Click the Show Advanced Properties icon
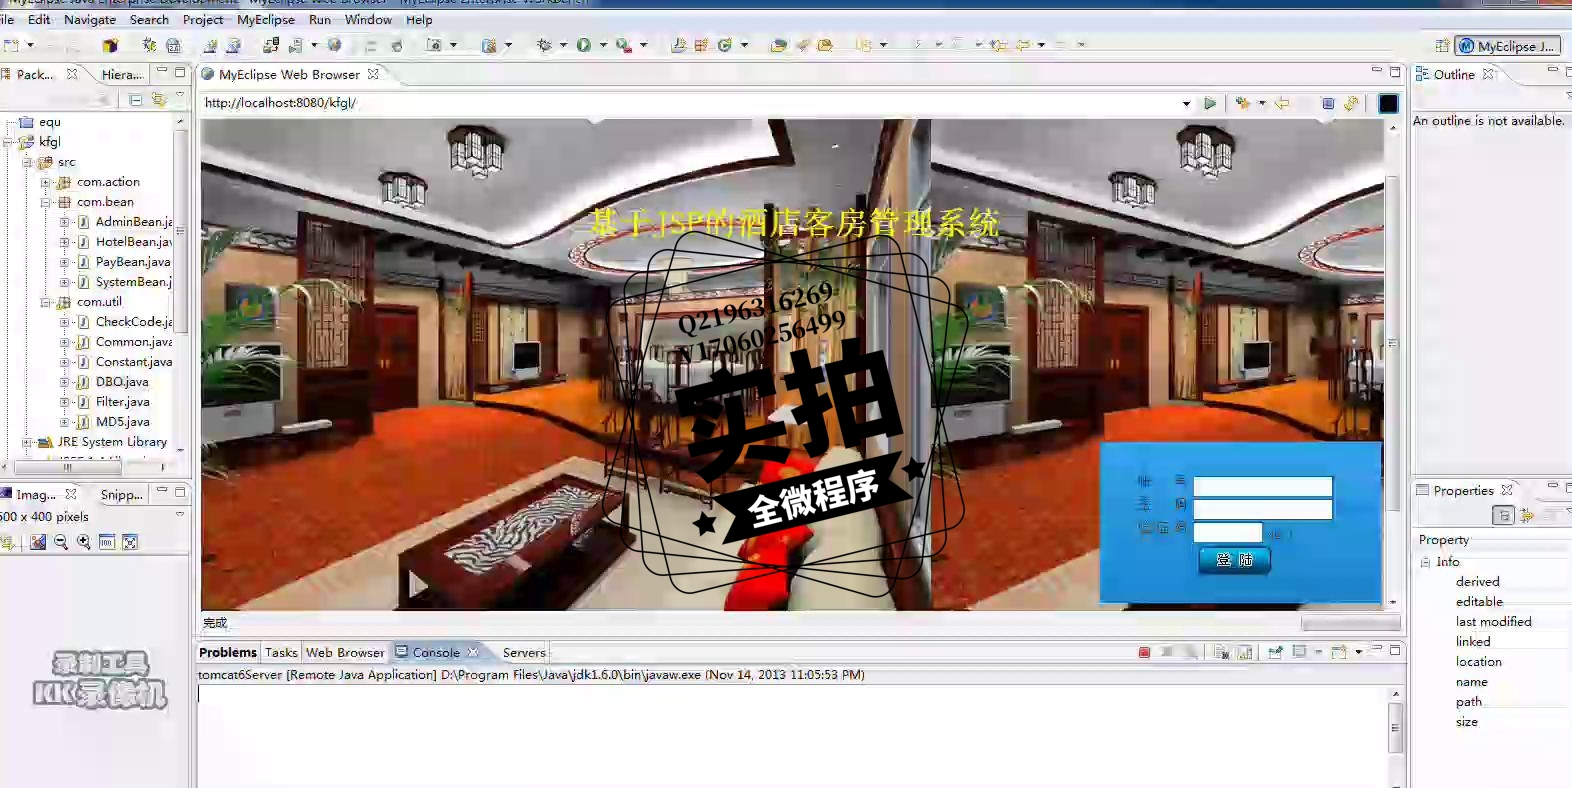 pyautogui.click(x=1527, y=516)
